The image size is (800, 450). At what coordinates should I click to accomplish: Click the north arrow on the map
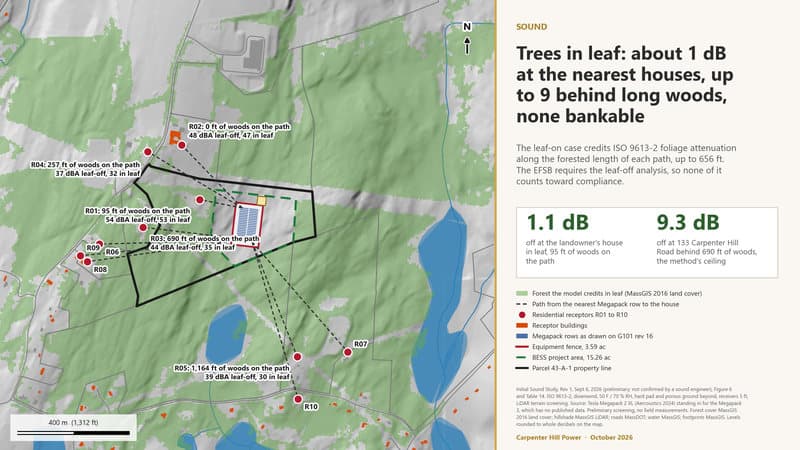click(467, 38)
